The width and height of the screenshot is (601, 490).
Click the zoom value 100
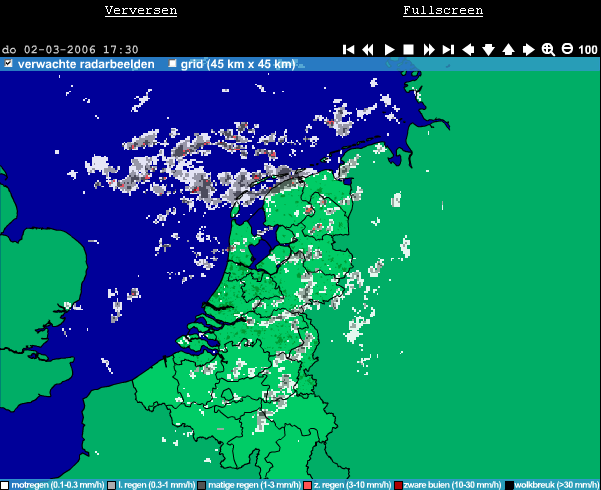coord(588,50)
